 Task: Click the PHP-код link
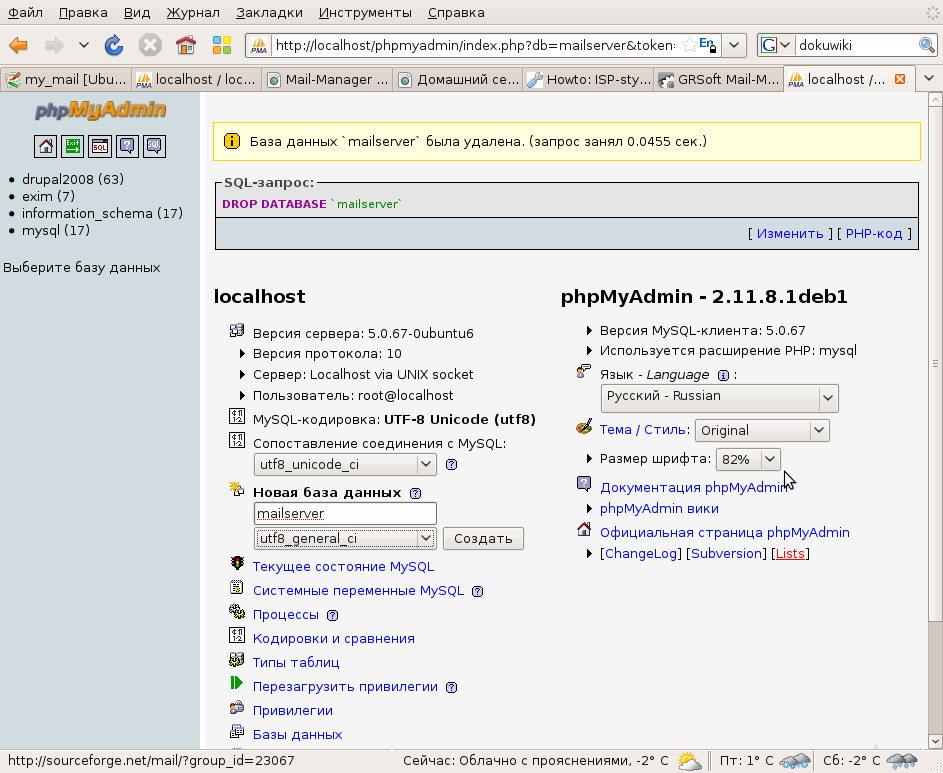coord(874,233)
